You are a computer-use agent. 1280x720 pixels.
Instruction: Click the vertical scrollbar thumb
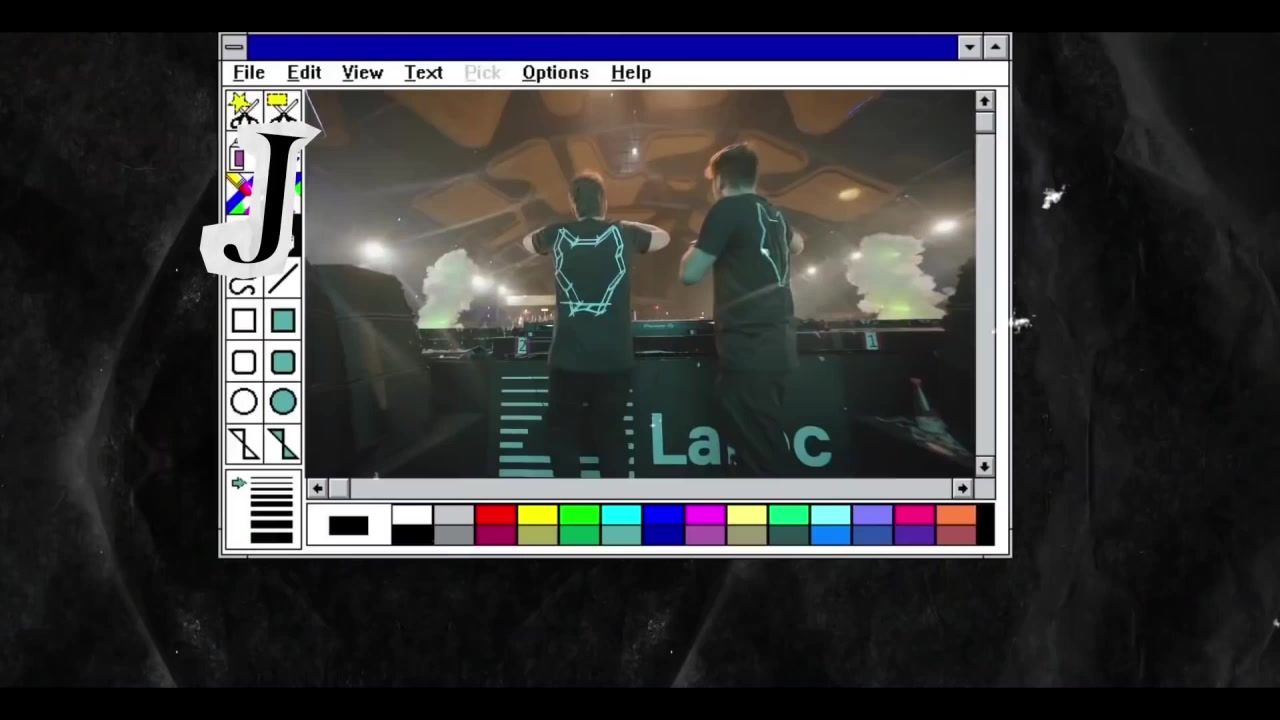985,122
